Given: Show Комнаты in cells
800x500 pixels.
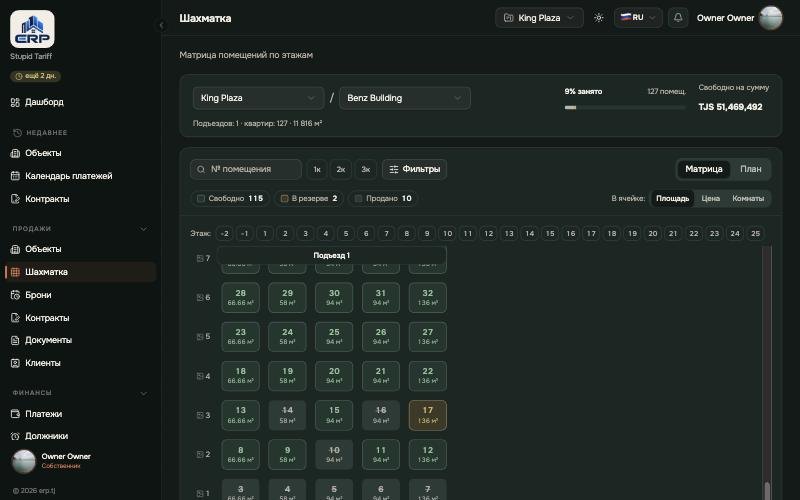Looking at the screenshot, I should [748, 198].
